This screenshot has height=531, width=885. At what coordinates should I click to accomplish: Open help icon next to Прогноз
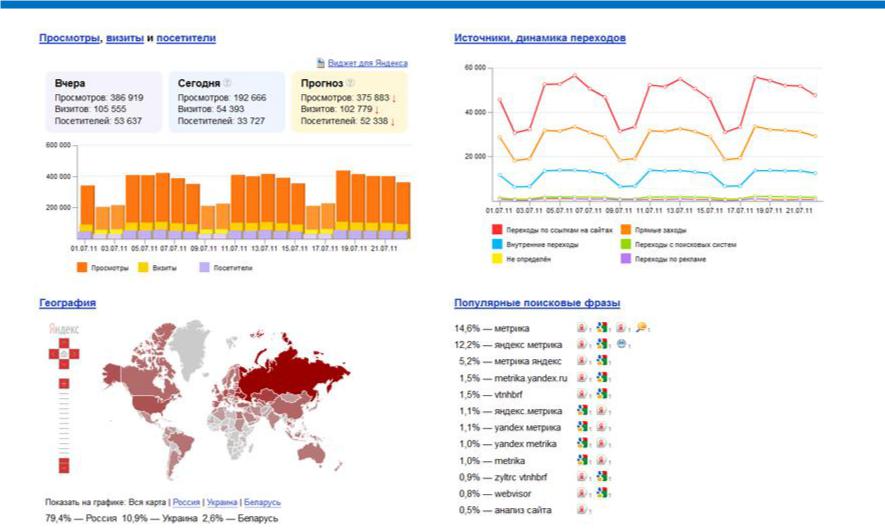click(350, 83)
